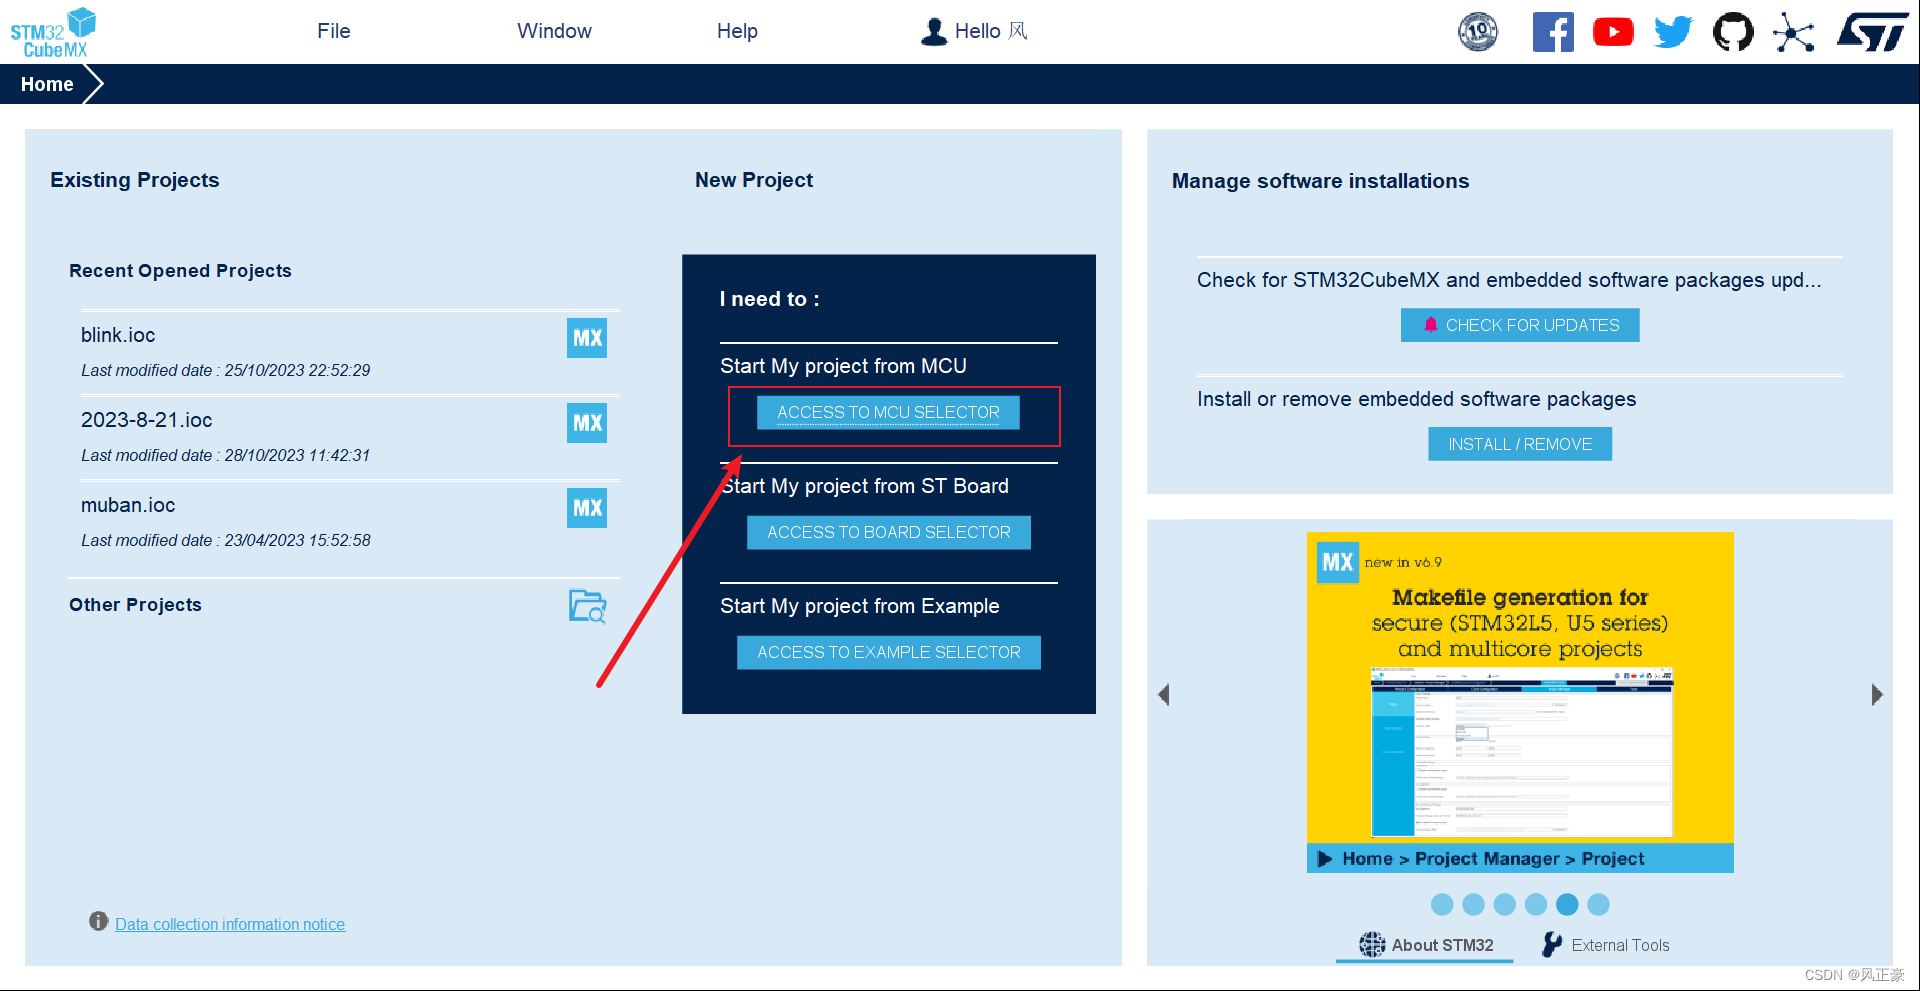Show previous slide with left carousel arrow
This screenshot has height=991, width=1920.
(1163, 695)
